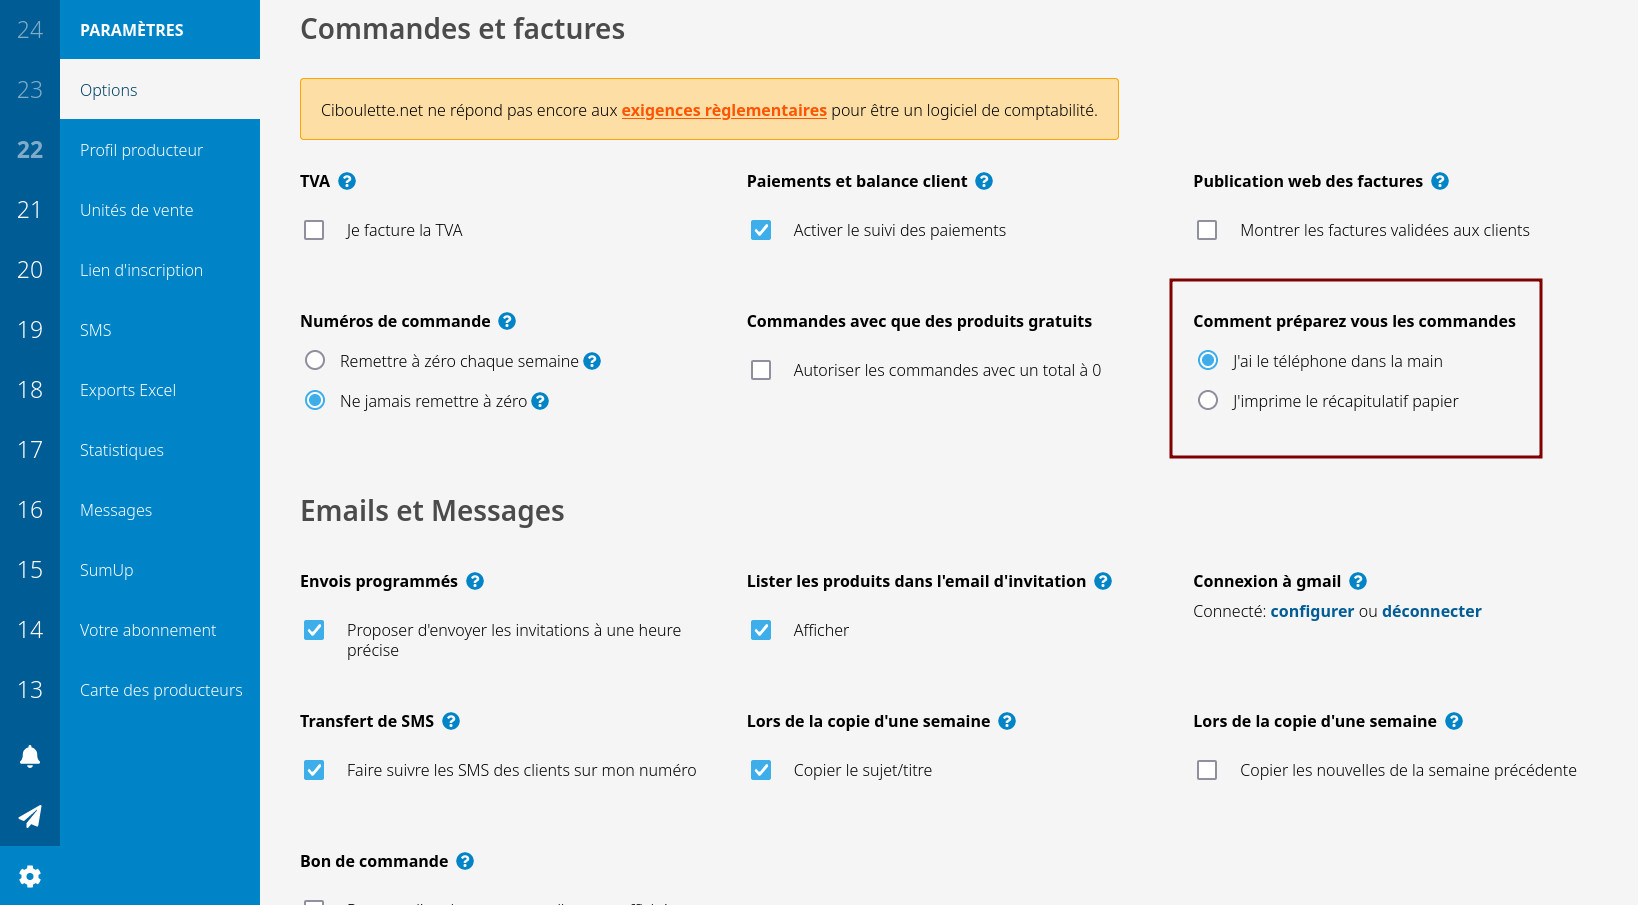1638x905 pixels.
Task: Click help icon beside Connexion à gmail
Action: coord(1358,581)
